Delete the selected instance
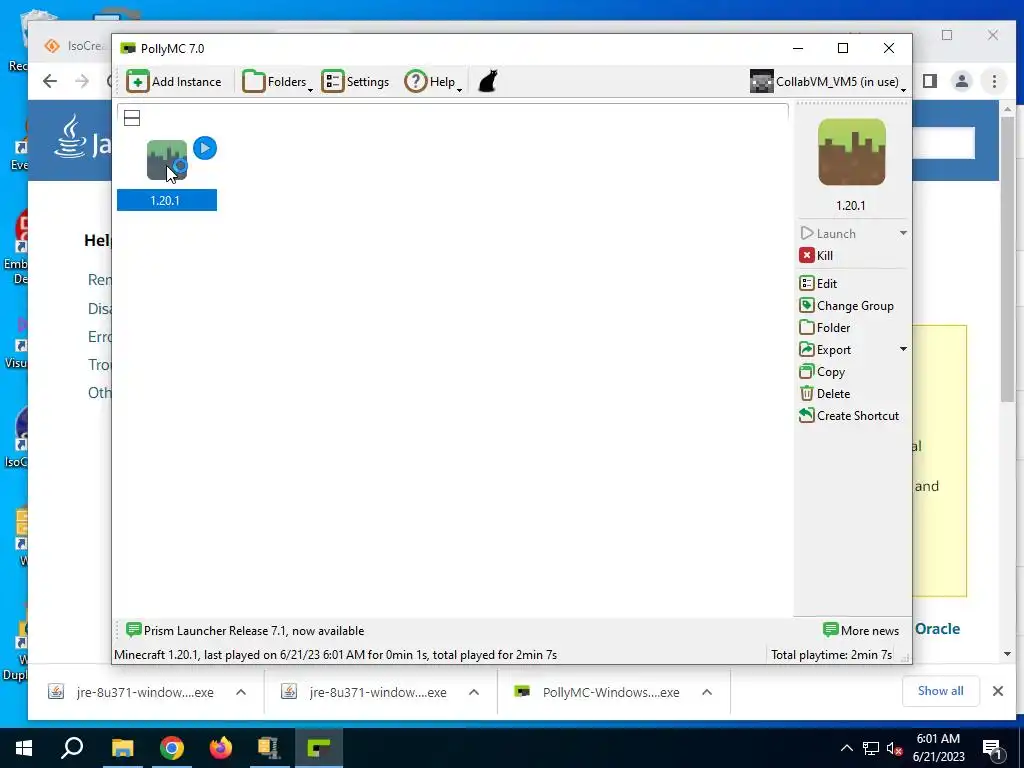 825,394
